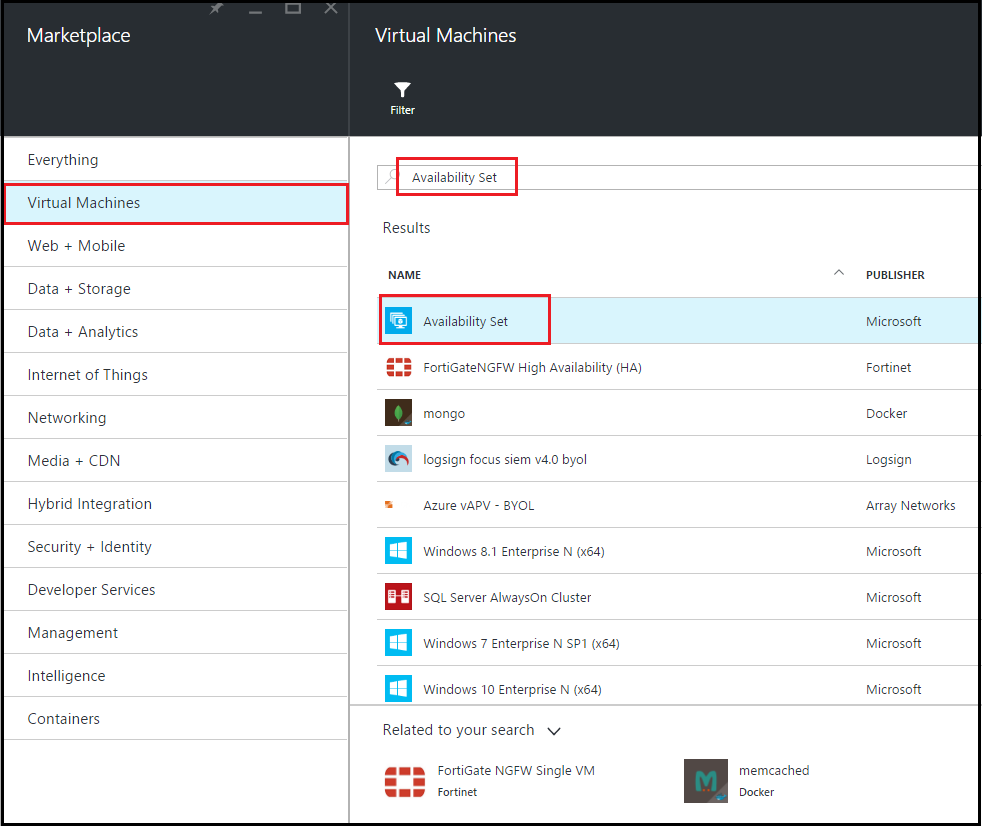Click the memcached Docker icon
982x826 pixels.
point(706,781)
